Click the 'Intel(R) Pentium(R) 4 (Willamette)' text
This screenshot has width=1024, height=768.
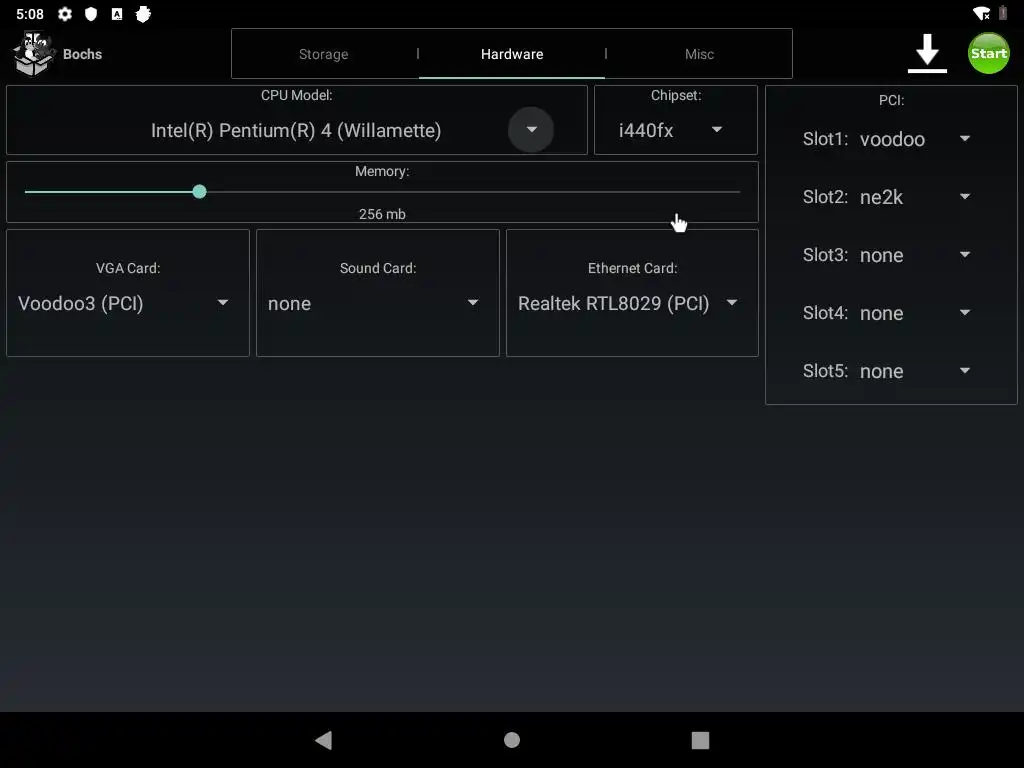point(296,131)
